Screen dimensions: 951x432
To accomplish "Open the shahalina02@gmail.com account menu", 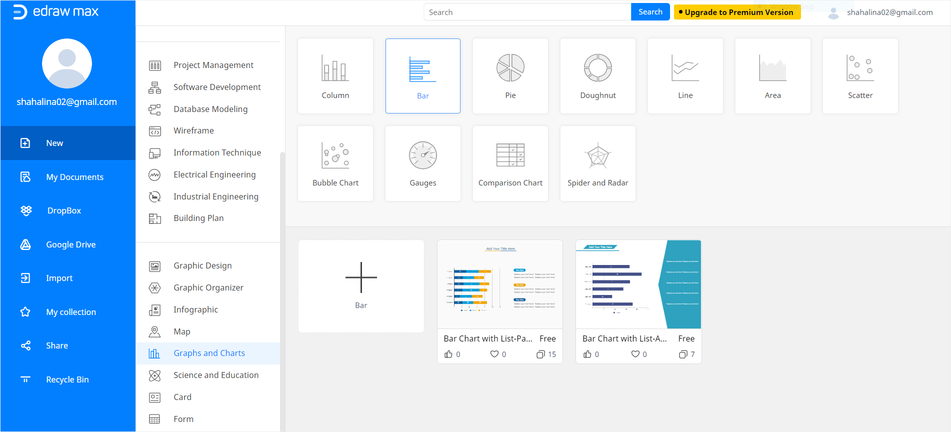I will [880, 12].
